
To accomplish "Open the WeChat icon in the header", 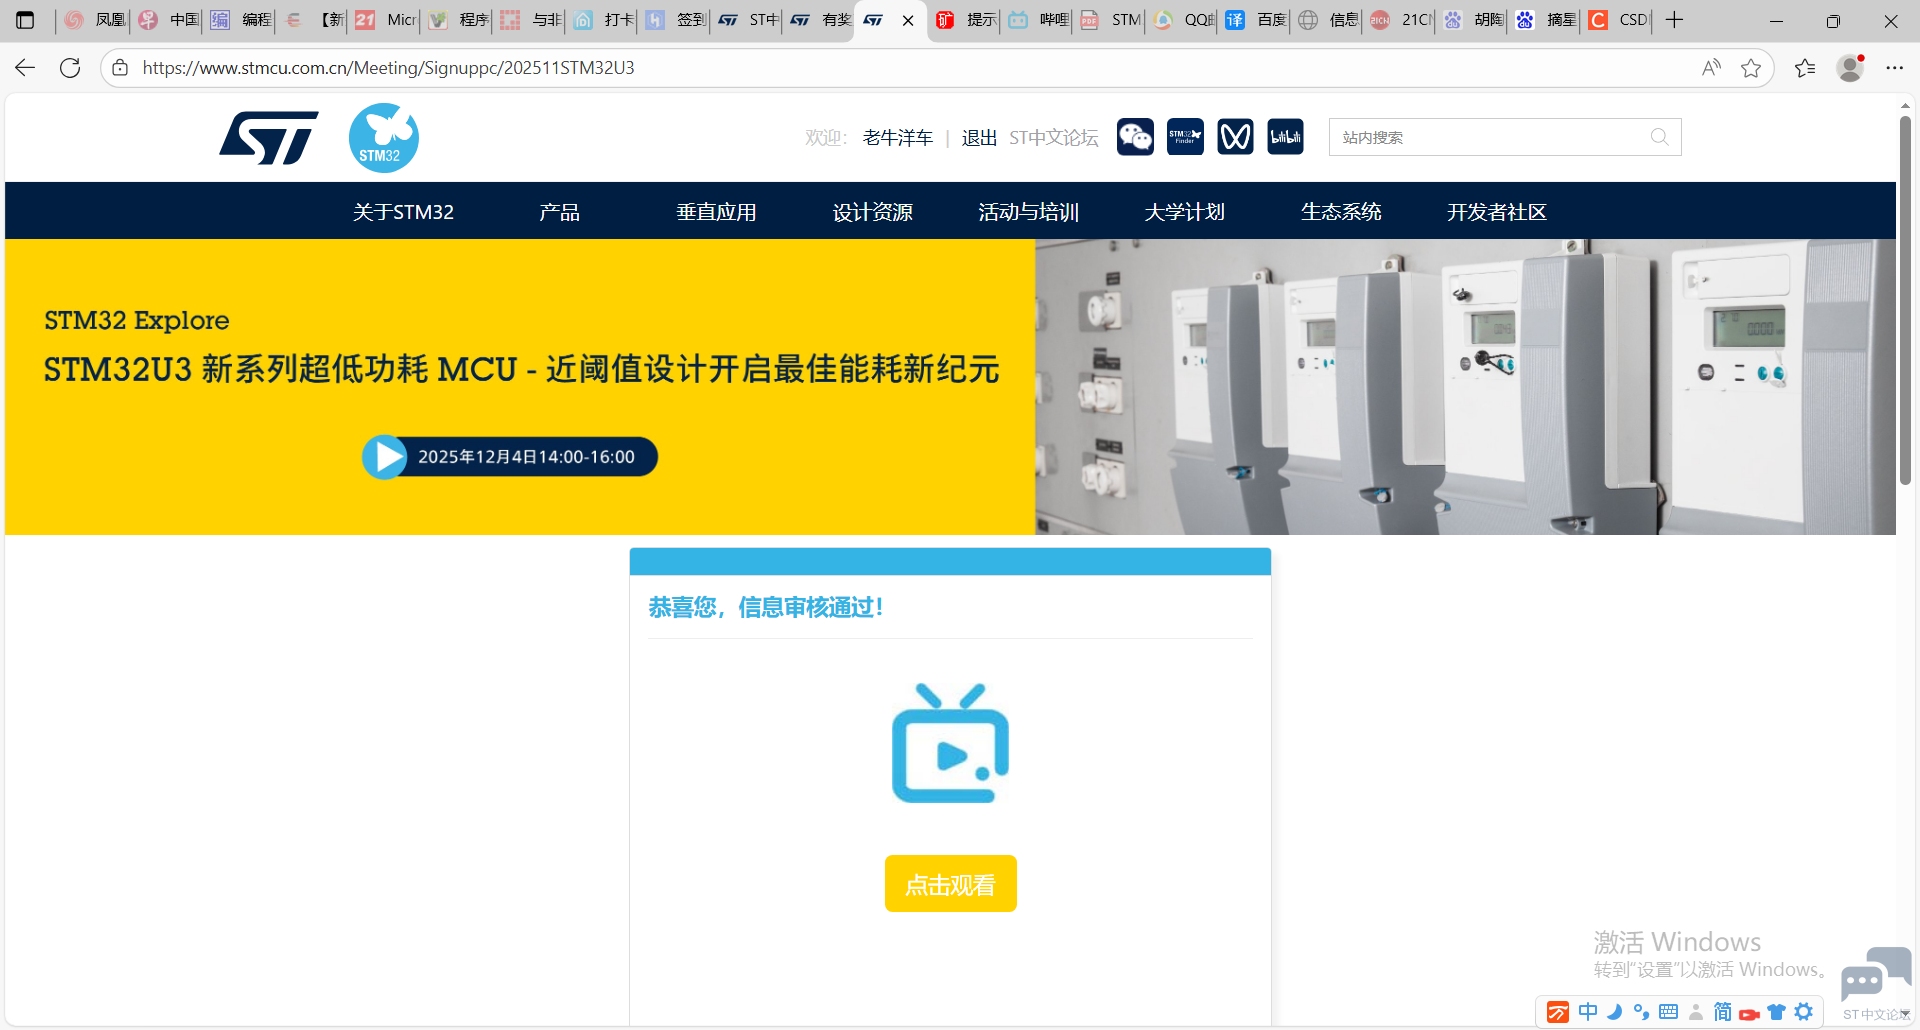I will tap(1135, 136).
